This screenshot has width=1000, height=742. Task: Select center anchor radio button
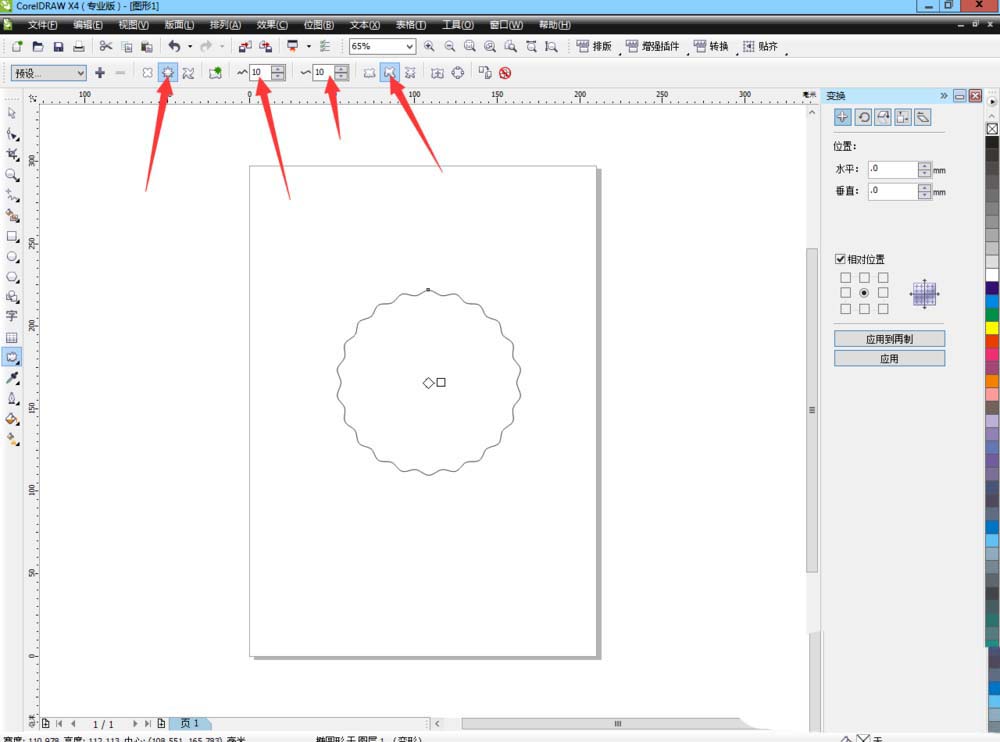click(x=864, y=292)
